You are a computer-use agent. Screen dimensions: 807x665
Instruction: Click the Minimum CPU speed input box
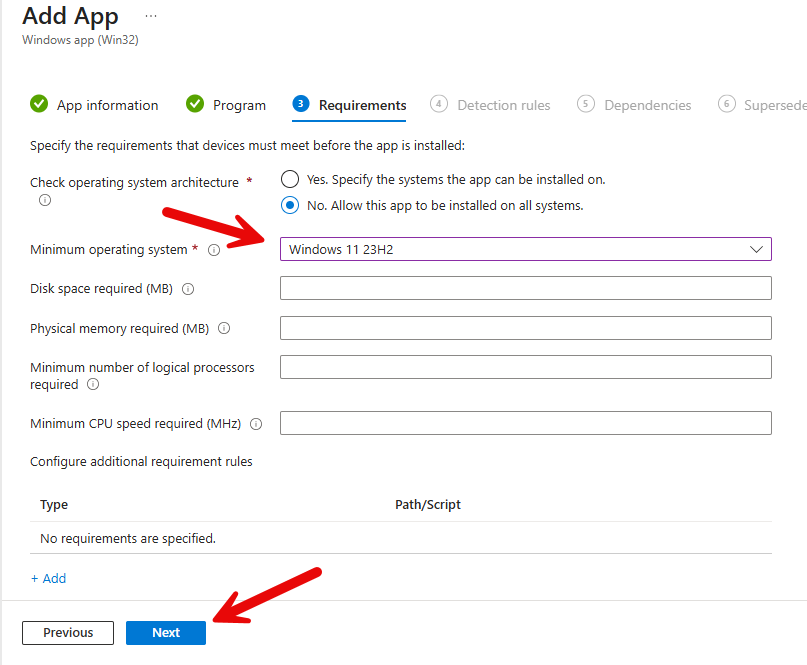pos(525,423)
